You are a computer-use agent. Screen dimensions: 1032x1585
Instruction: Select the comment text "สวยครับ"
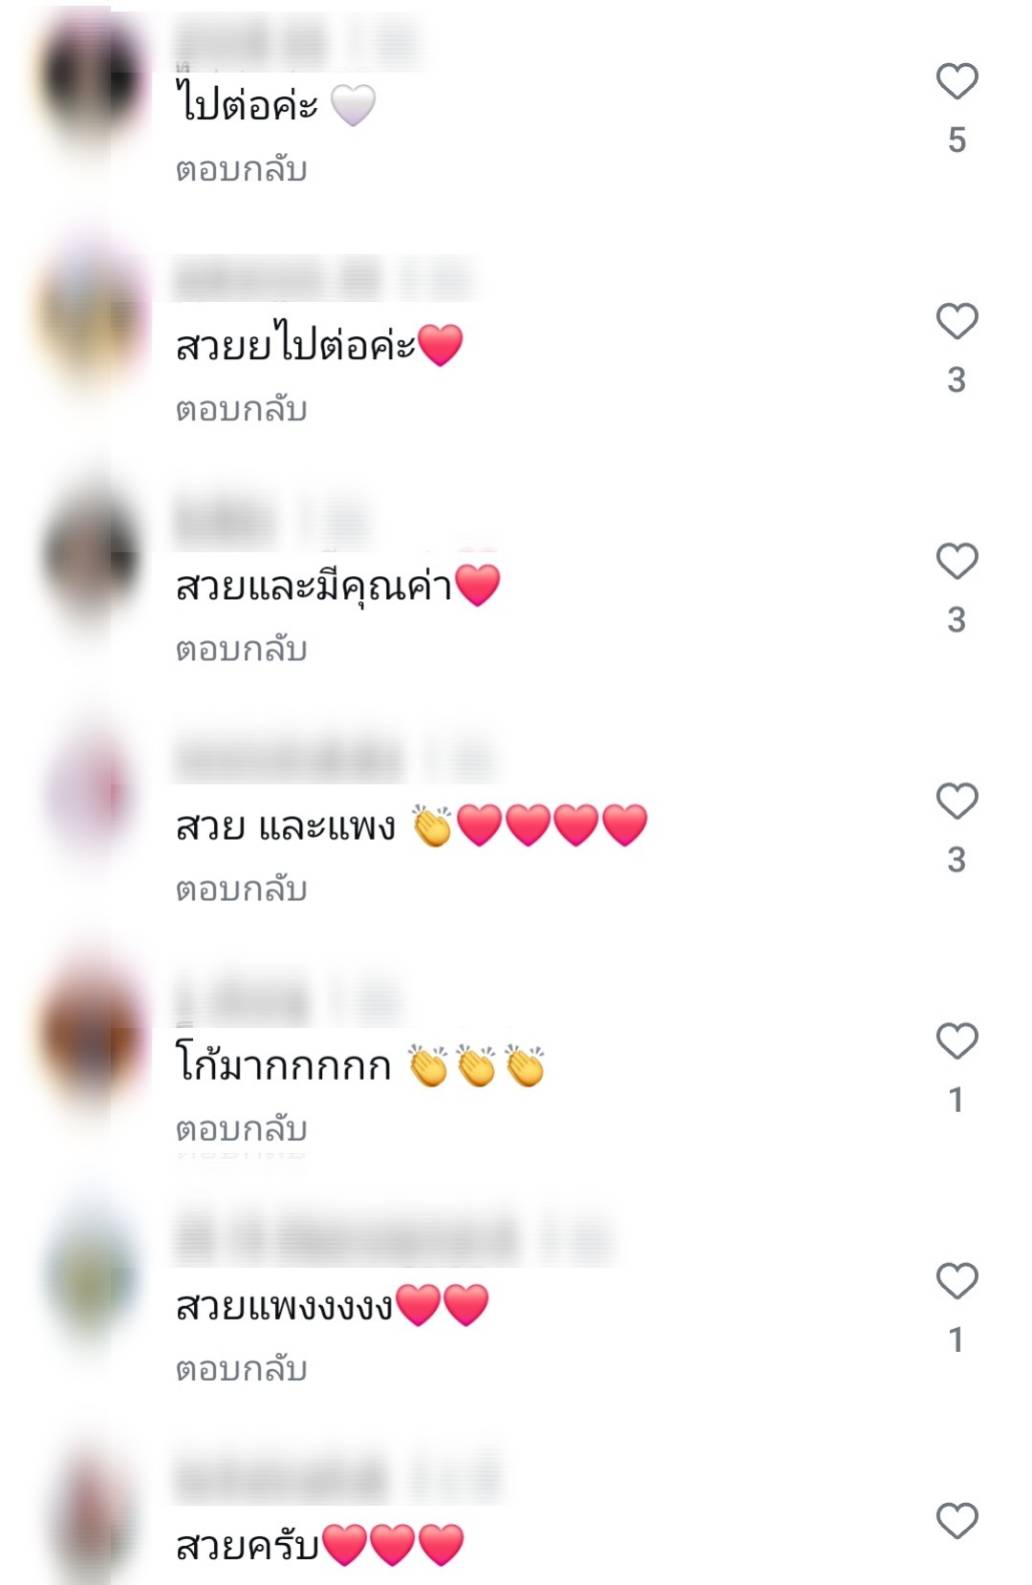click(x=247, y=1545)
